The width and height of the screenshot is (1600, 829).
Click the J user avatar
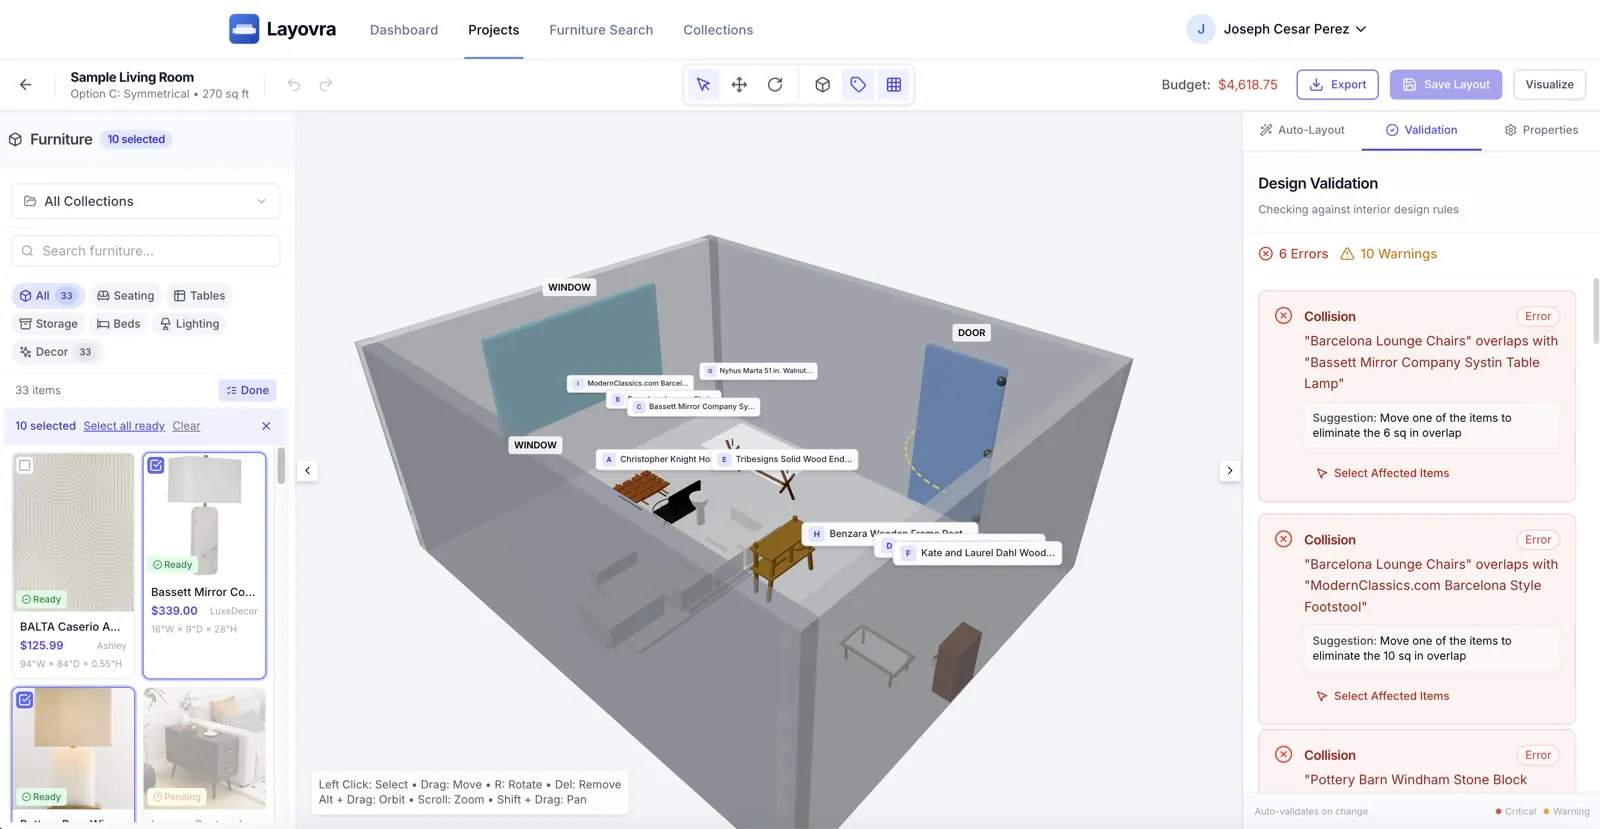click(1201, 29)
